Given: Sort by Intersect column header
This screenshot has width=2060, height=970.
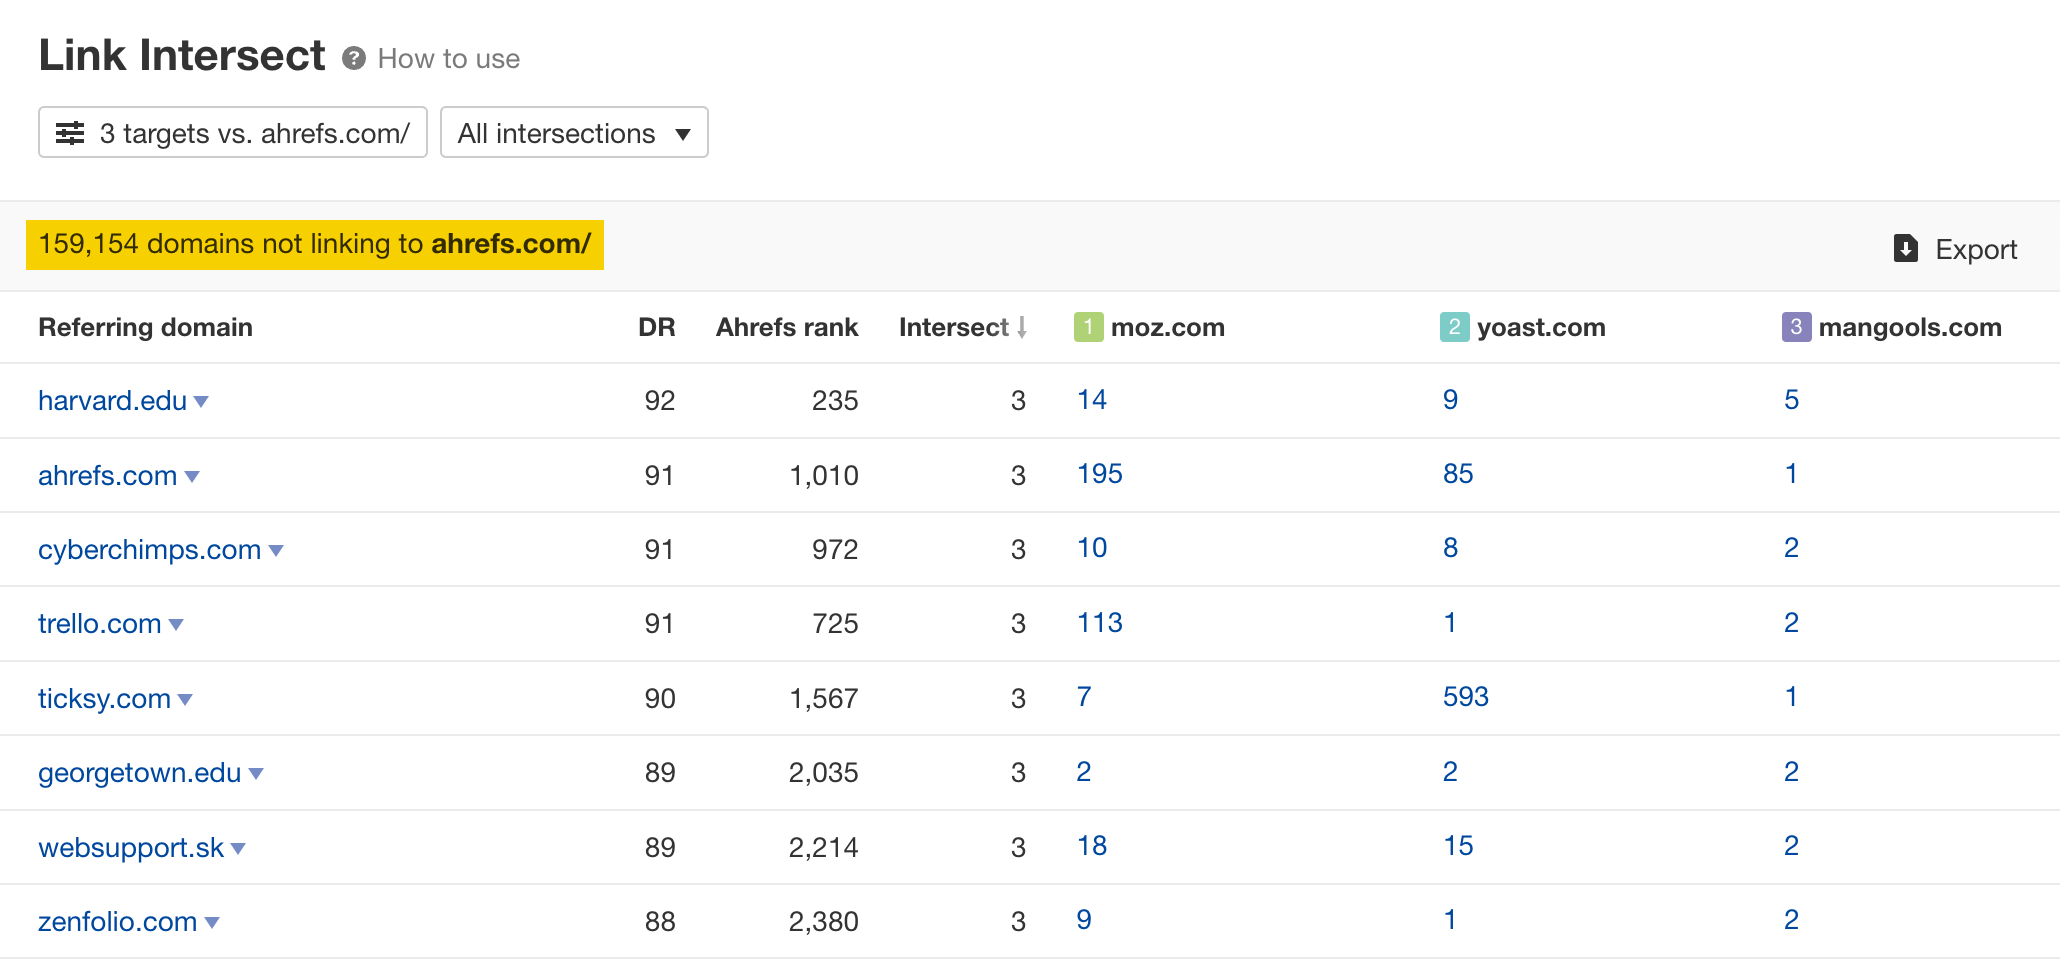Looking at the screenshot, I should (962, 327).
